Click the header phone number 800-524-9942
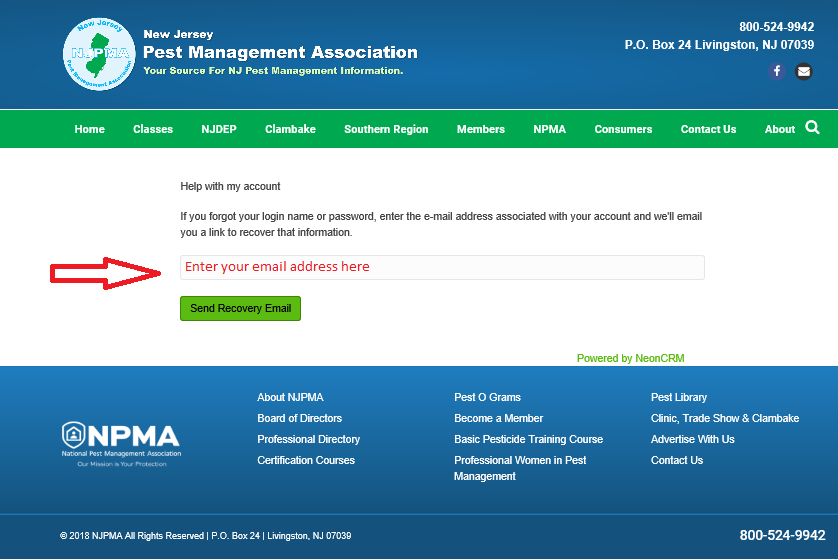Image resolution: width=838 pixels, height=560 pixels. click(x=777, y=27)
